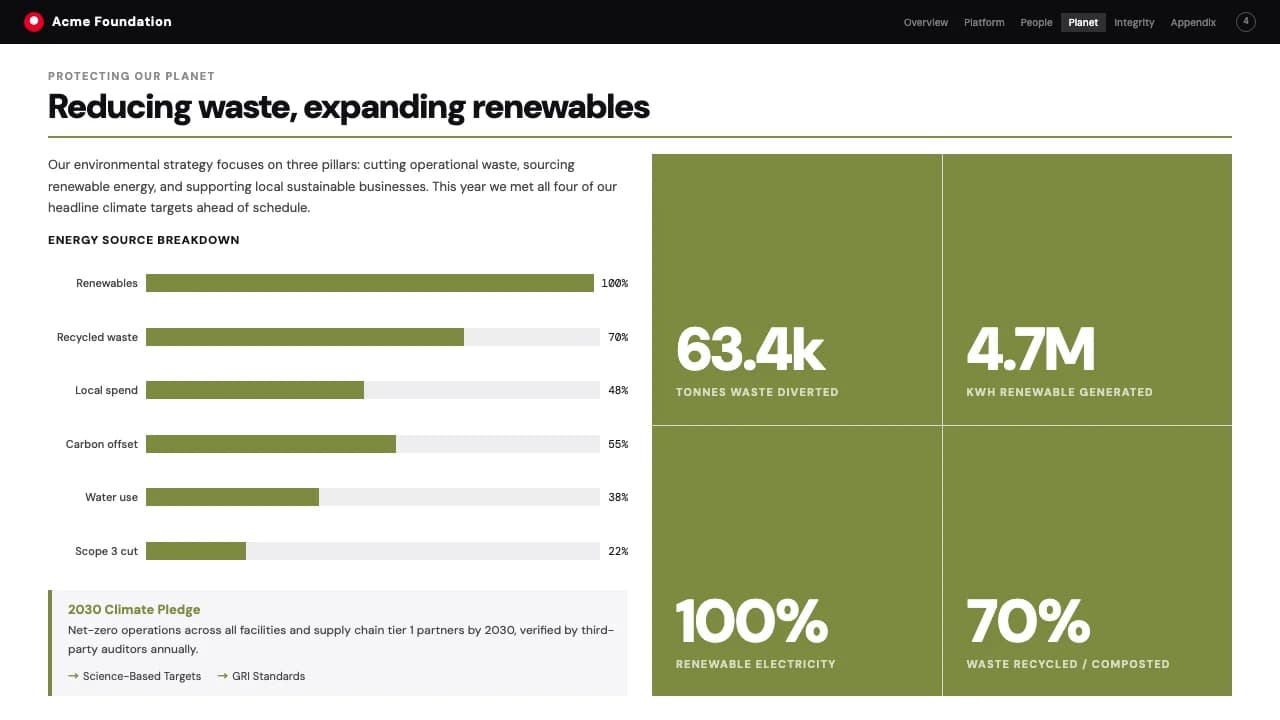Click the Net-zero operations pledge paragraph
1280x720 pixels.
point(341,639)
